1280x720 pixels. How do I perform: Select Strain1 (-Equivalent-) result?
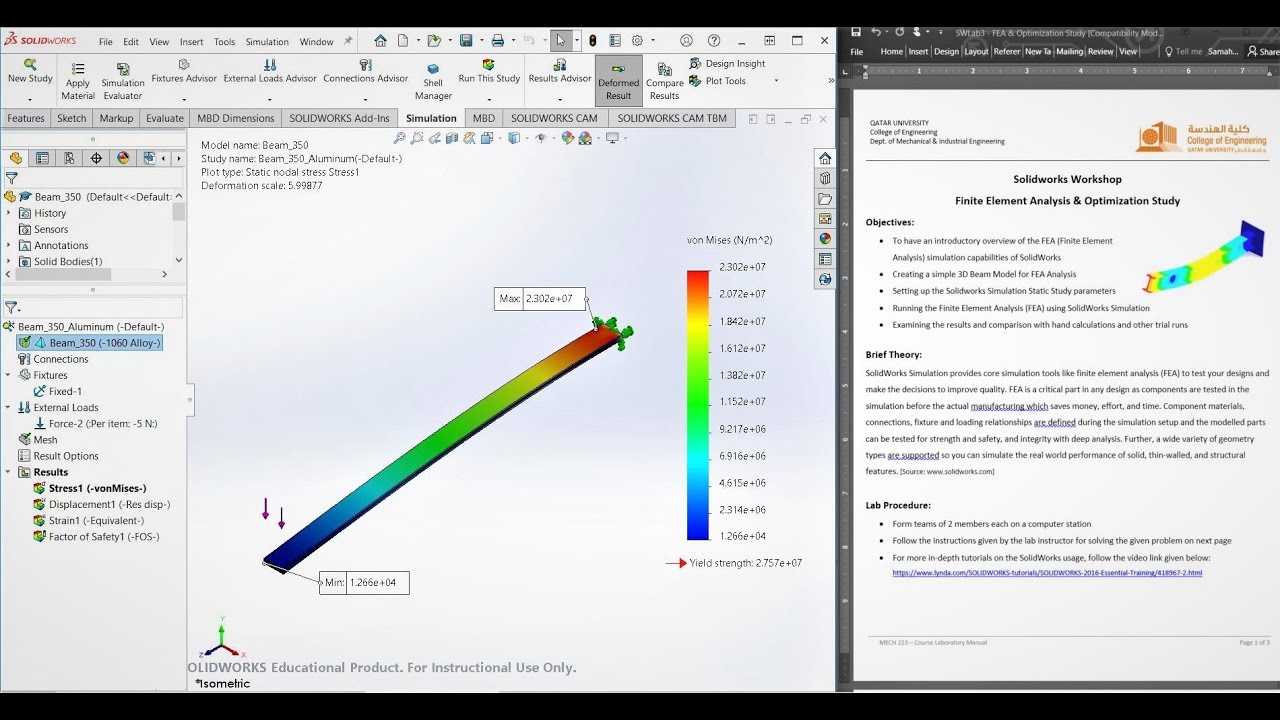click(88, 520)
